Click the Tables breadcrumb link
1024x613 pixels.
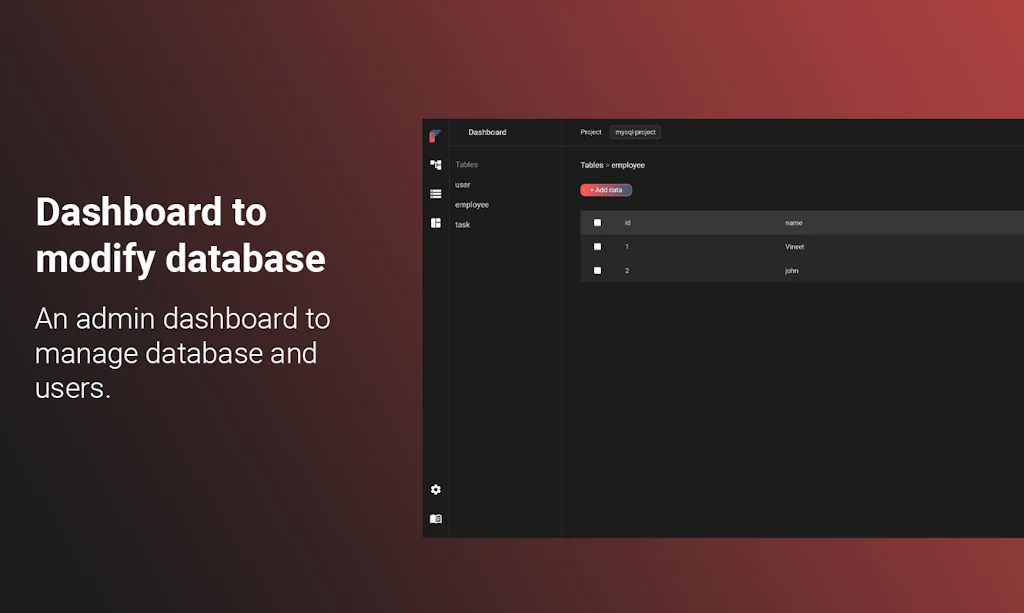tap(592, 165)
